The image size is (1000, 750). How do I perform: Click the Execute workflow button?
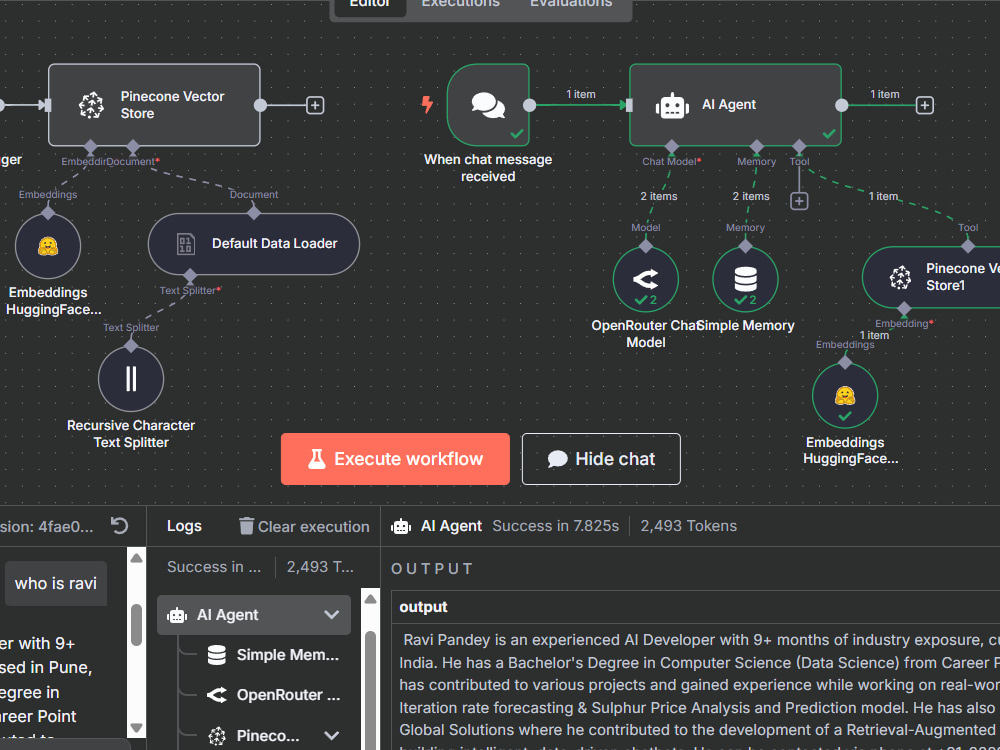[x=395, y=459]
